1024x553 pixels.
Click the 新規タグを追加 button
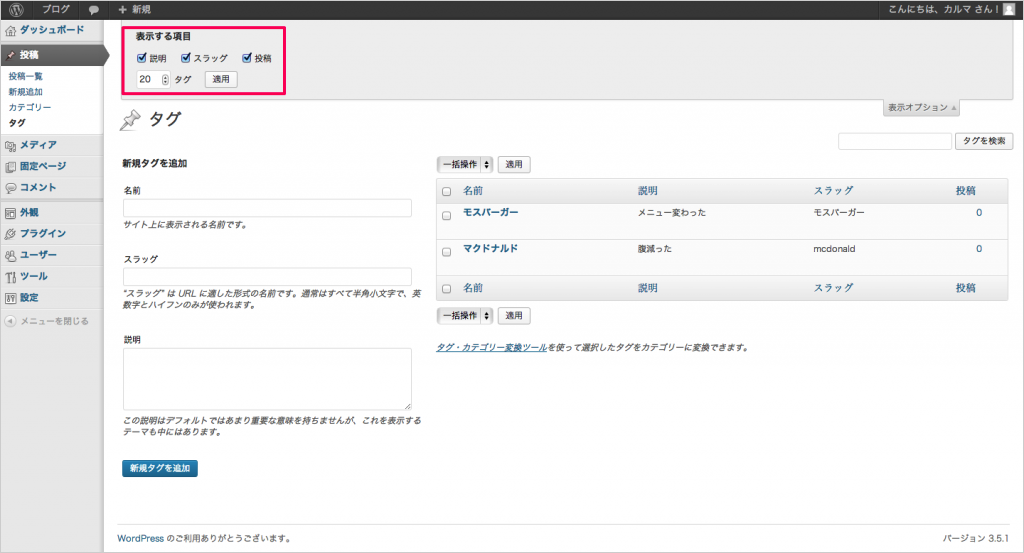point(159,468)
